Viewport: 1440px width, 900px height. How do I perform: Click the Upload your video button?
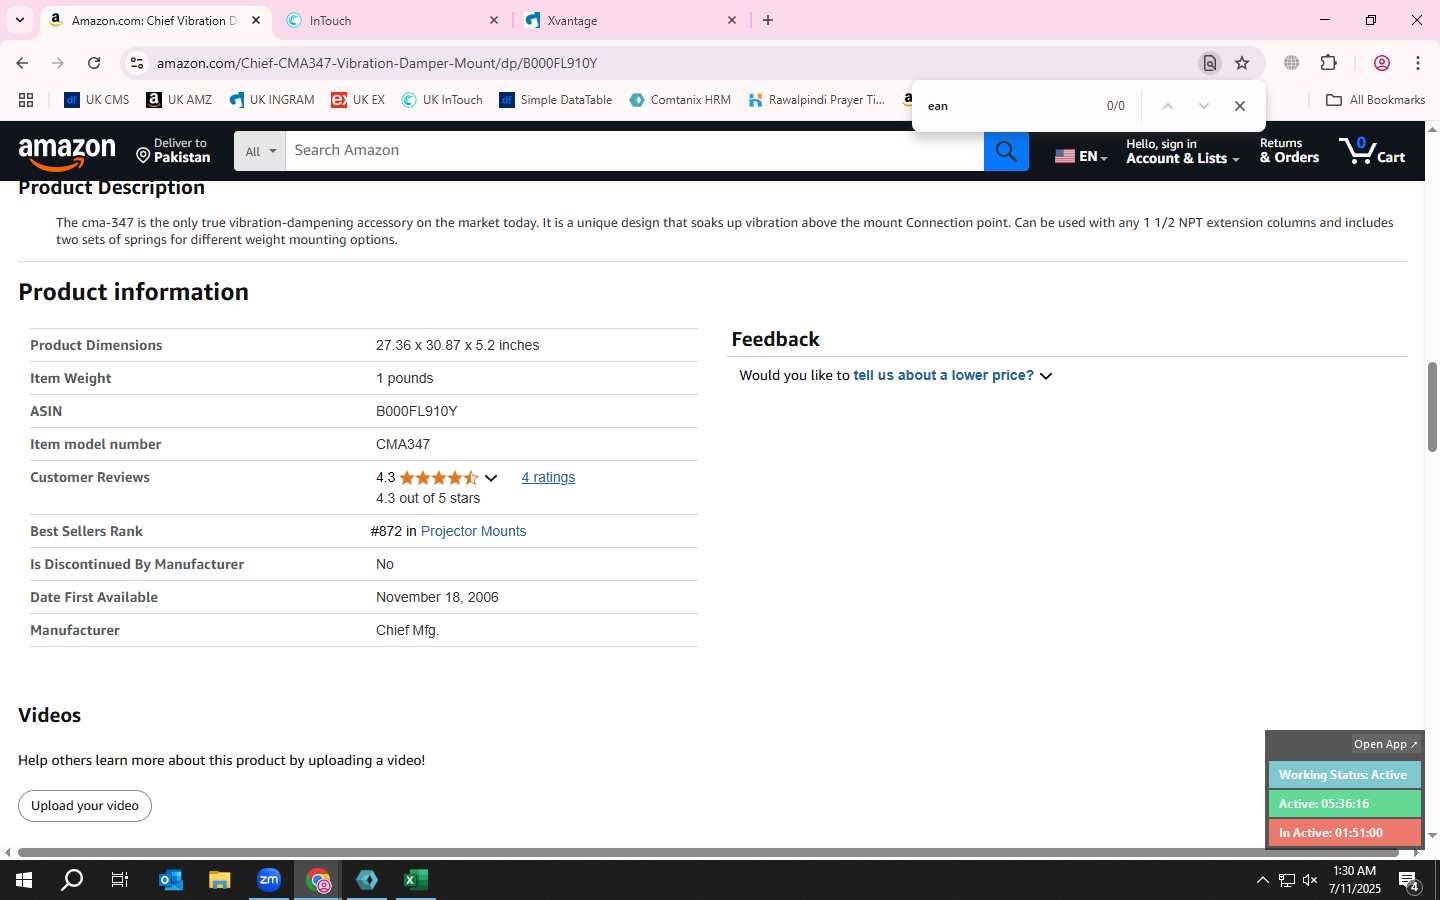click(85, 806)
